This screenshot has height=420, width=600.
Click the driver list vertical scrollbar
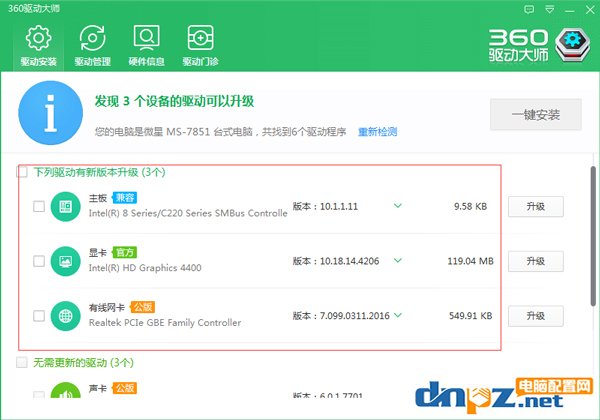click(593, 235)
